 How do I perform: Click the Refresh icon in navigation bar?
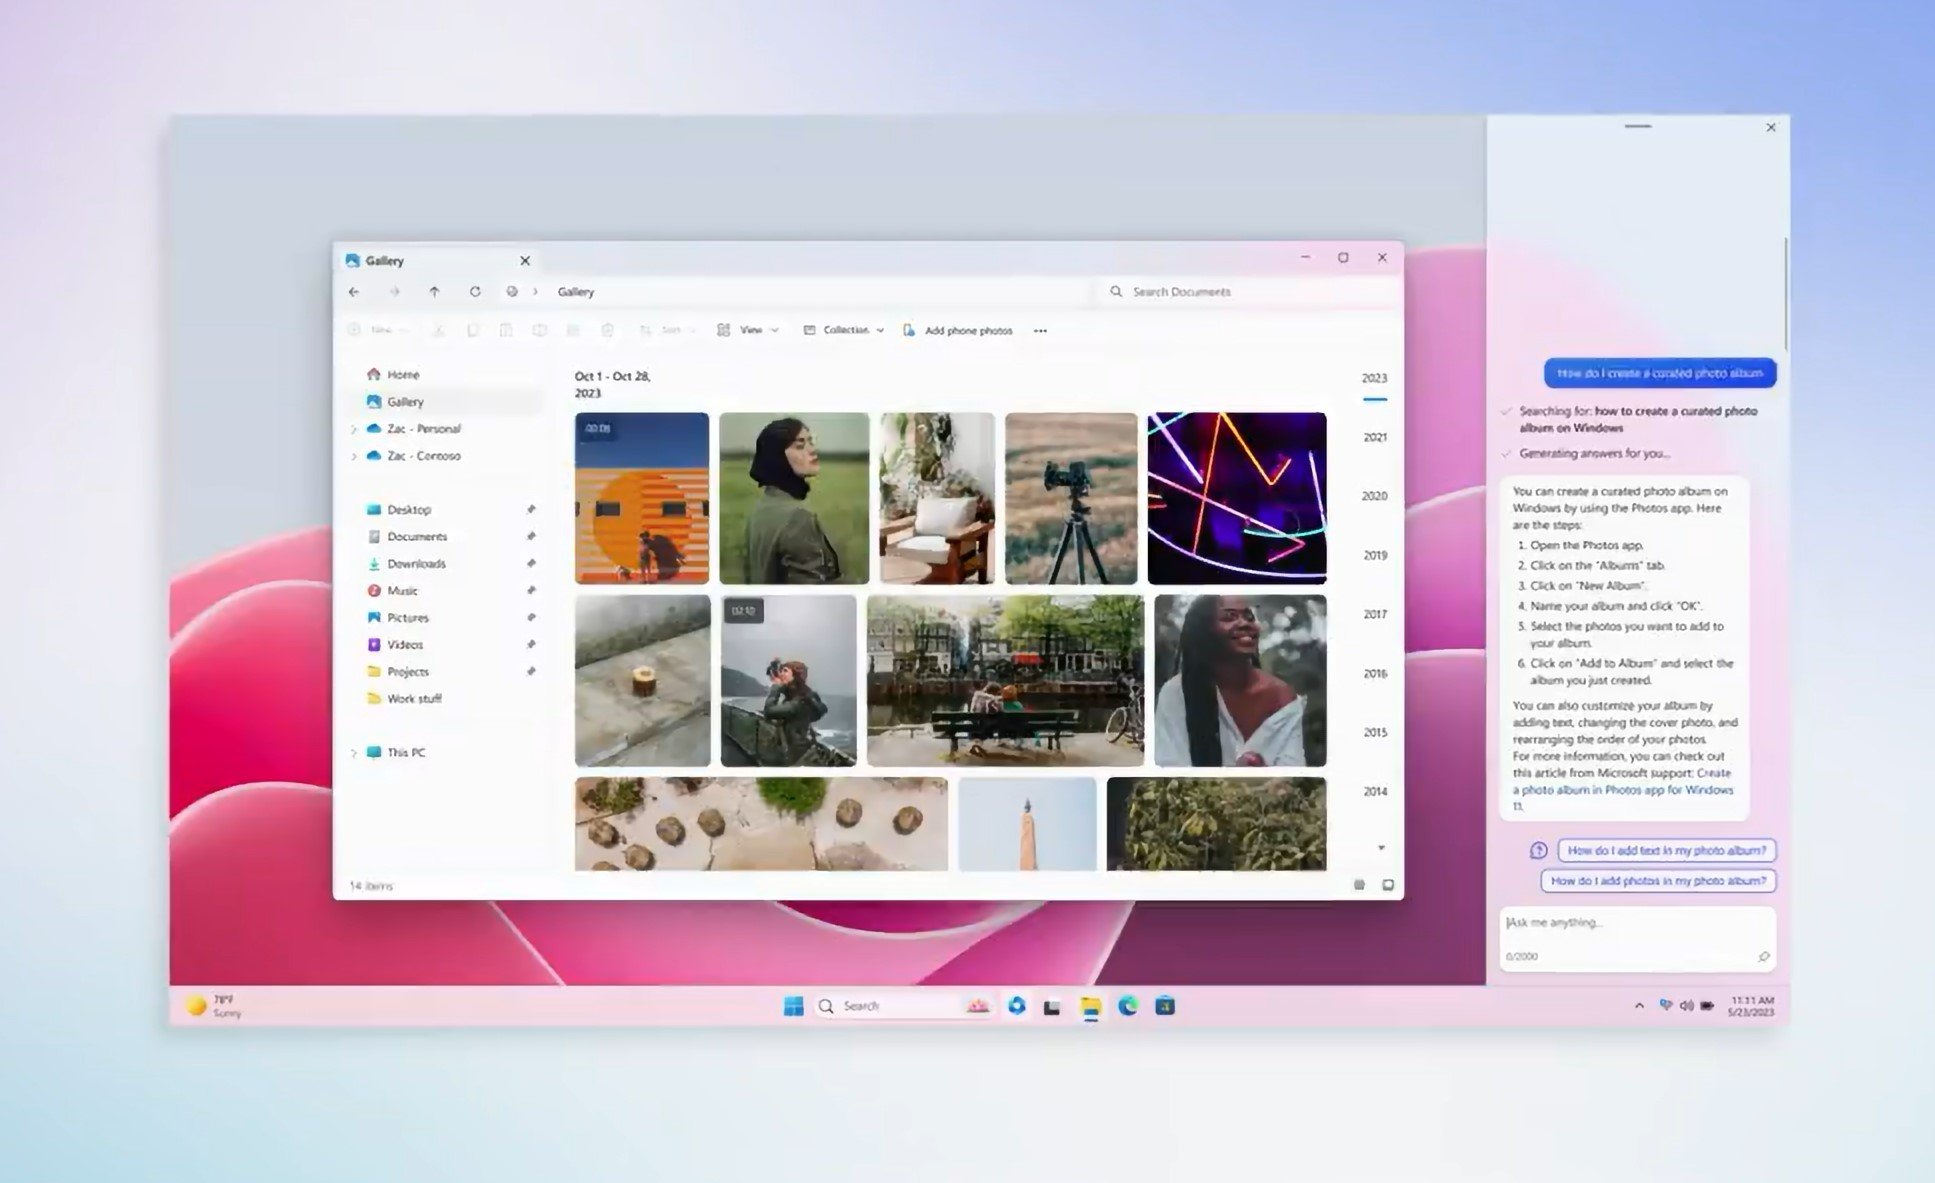[x=475, y=292]
